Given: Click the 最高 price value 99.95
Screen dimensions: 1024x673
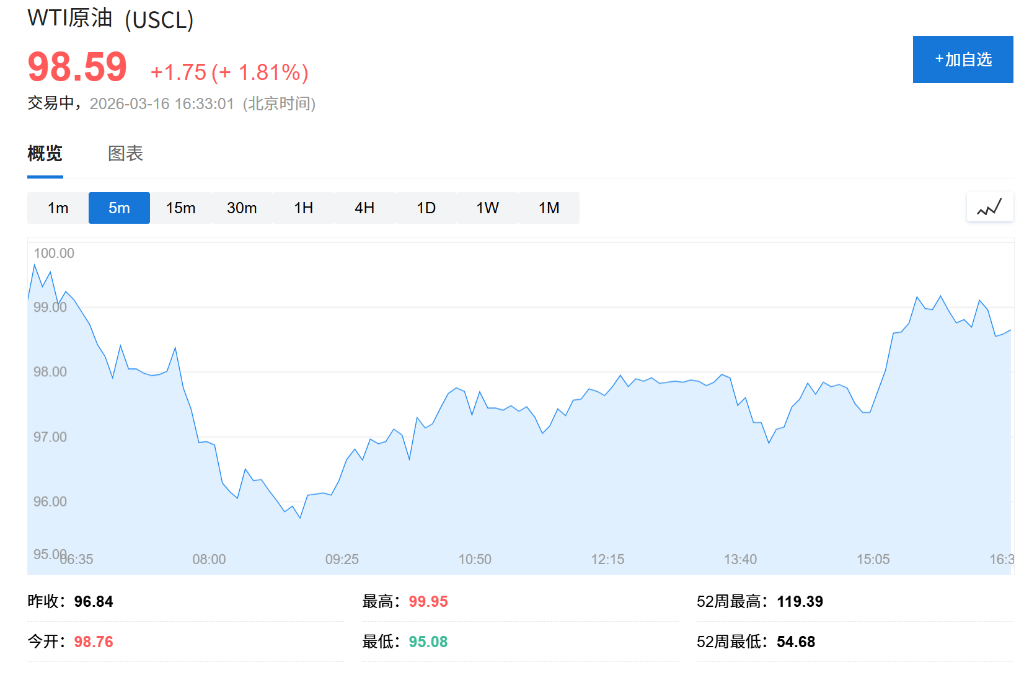Looking at the screenshot, I should pos(428,602).
